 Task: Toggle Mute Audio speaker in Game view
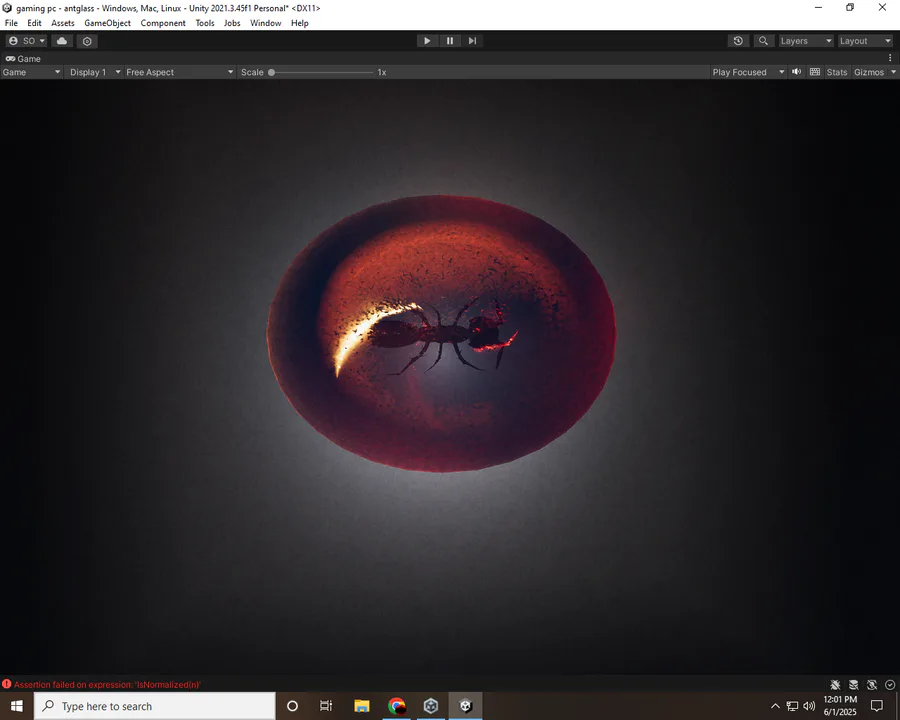(x=797, y=72)
